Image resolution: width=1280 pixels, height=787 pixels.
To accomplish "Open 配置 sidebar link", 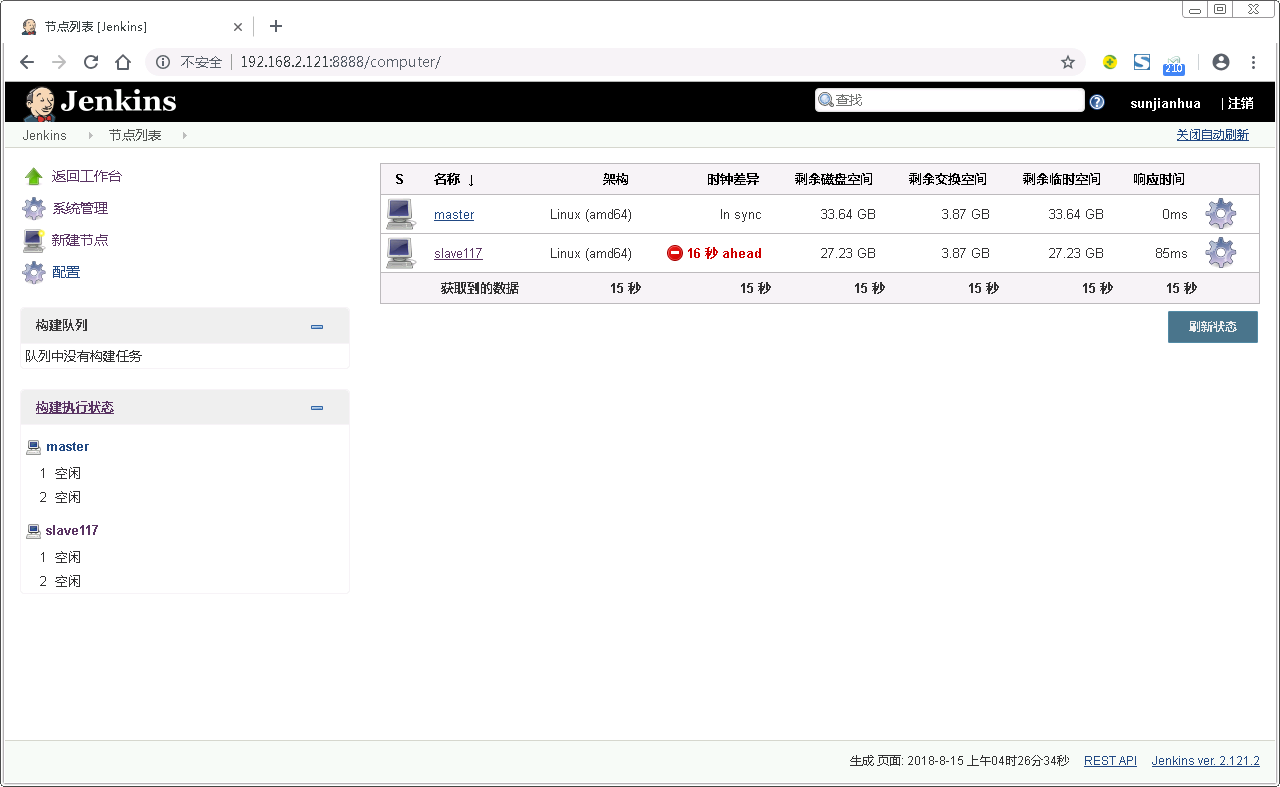I will (x=66, y=272).
